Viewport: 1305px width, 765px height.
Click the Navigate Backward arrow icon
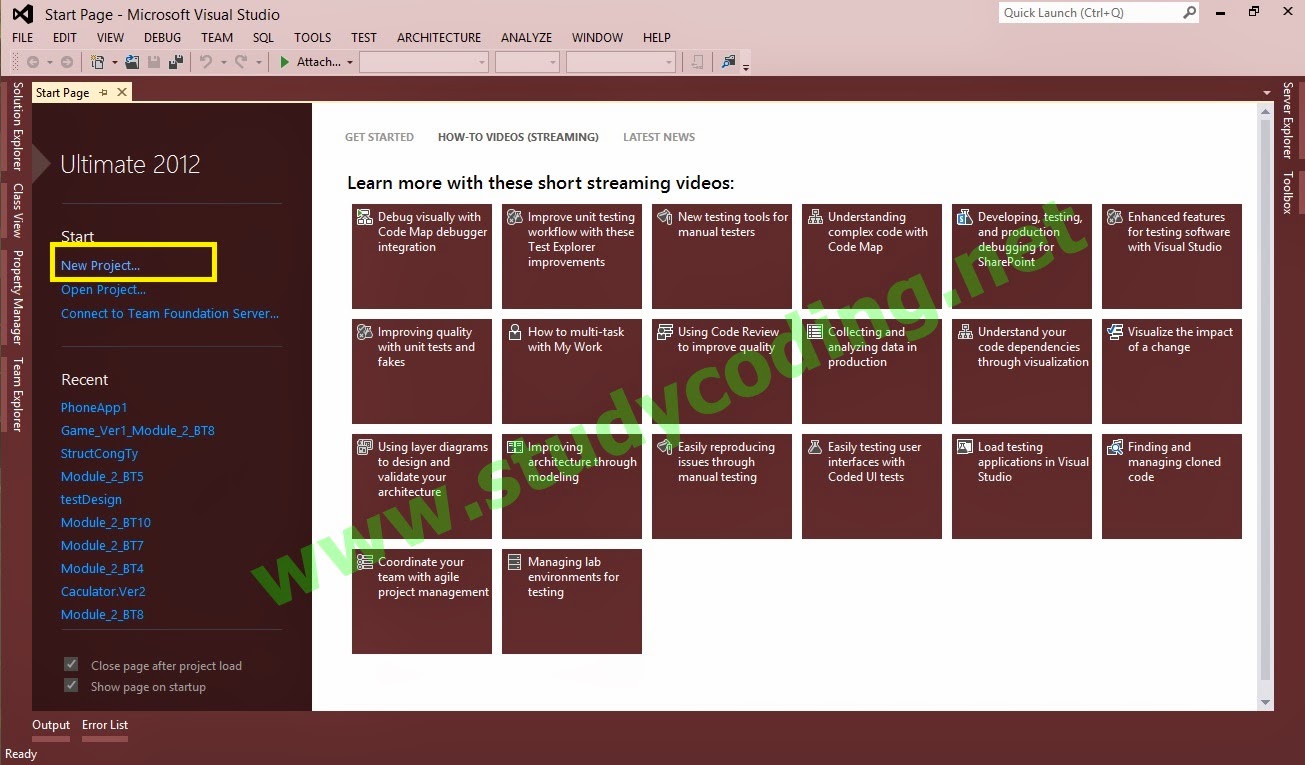tap(33, 62)
